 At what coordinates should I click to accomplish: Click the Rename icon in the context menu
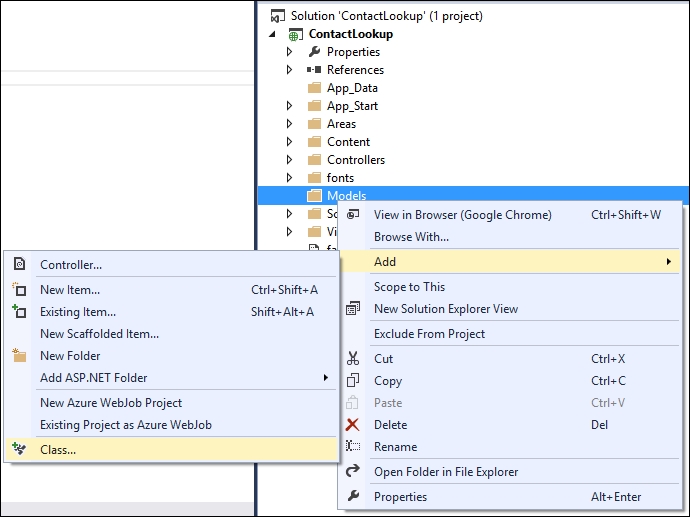(352, 447)
